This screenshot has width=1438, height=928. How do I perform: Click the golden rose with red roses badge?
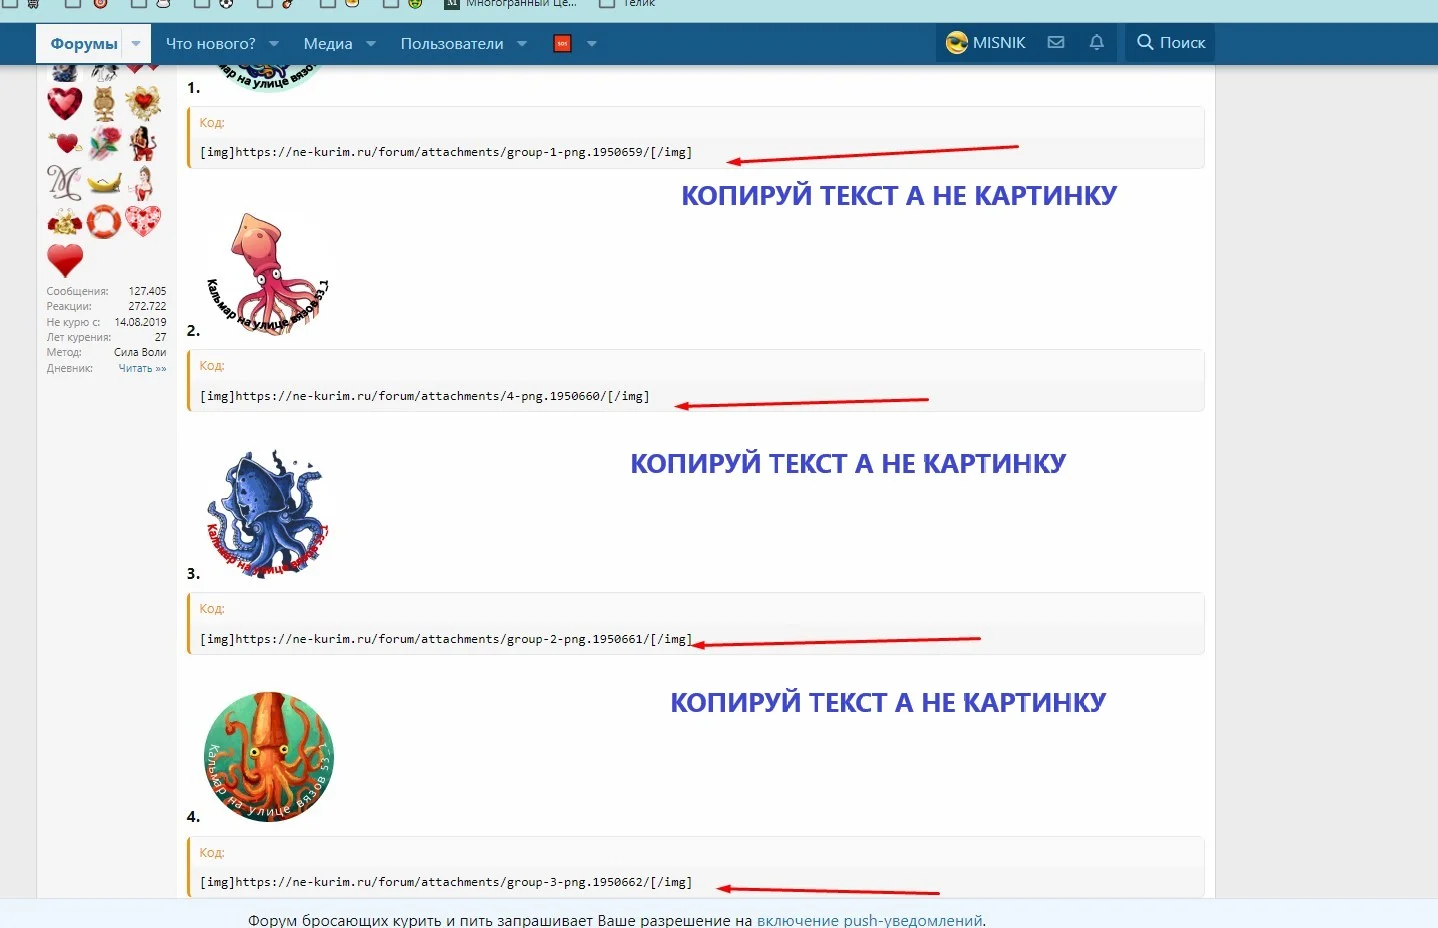point(65,221)
